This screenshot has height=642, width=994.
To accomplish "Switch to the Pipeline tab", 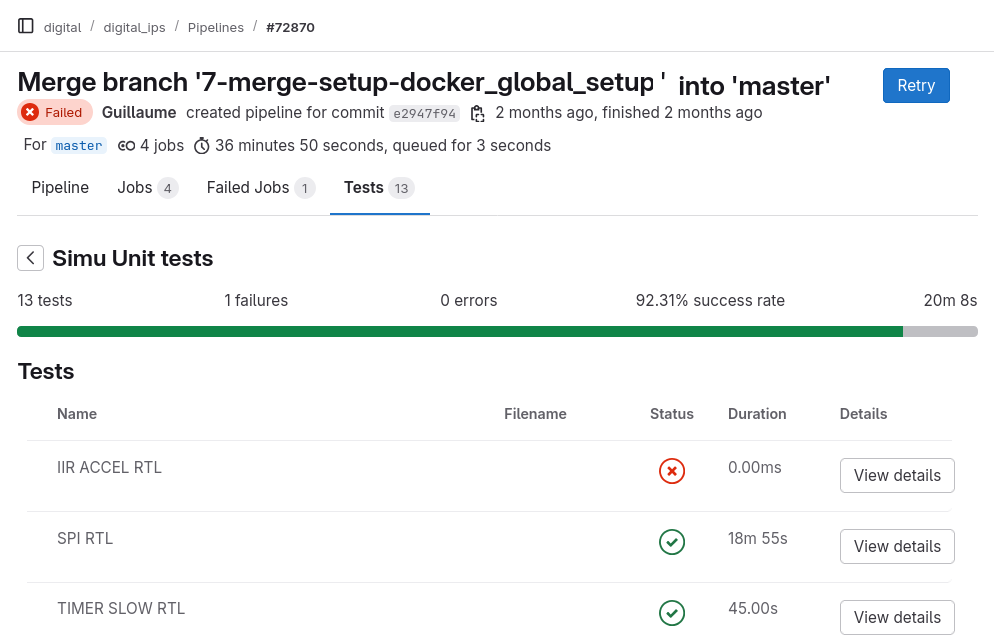I will click(x=60, y=187).
